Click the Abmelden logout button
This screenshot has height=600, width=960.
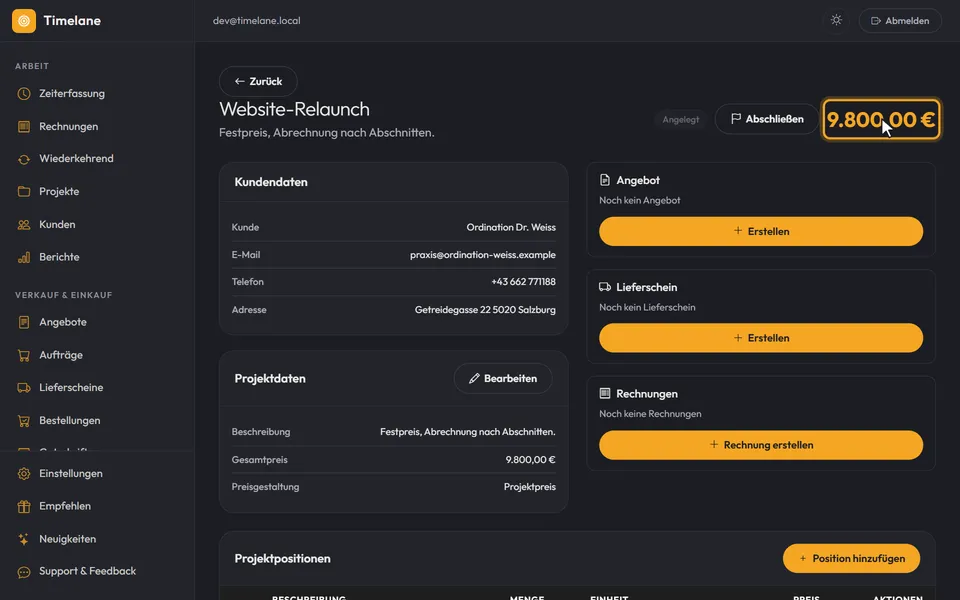pyautogui.click(x=900, y=21)
